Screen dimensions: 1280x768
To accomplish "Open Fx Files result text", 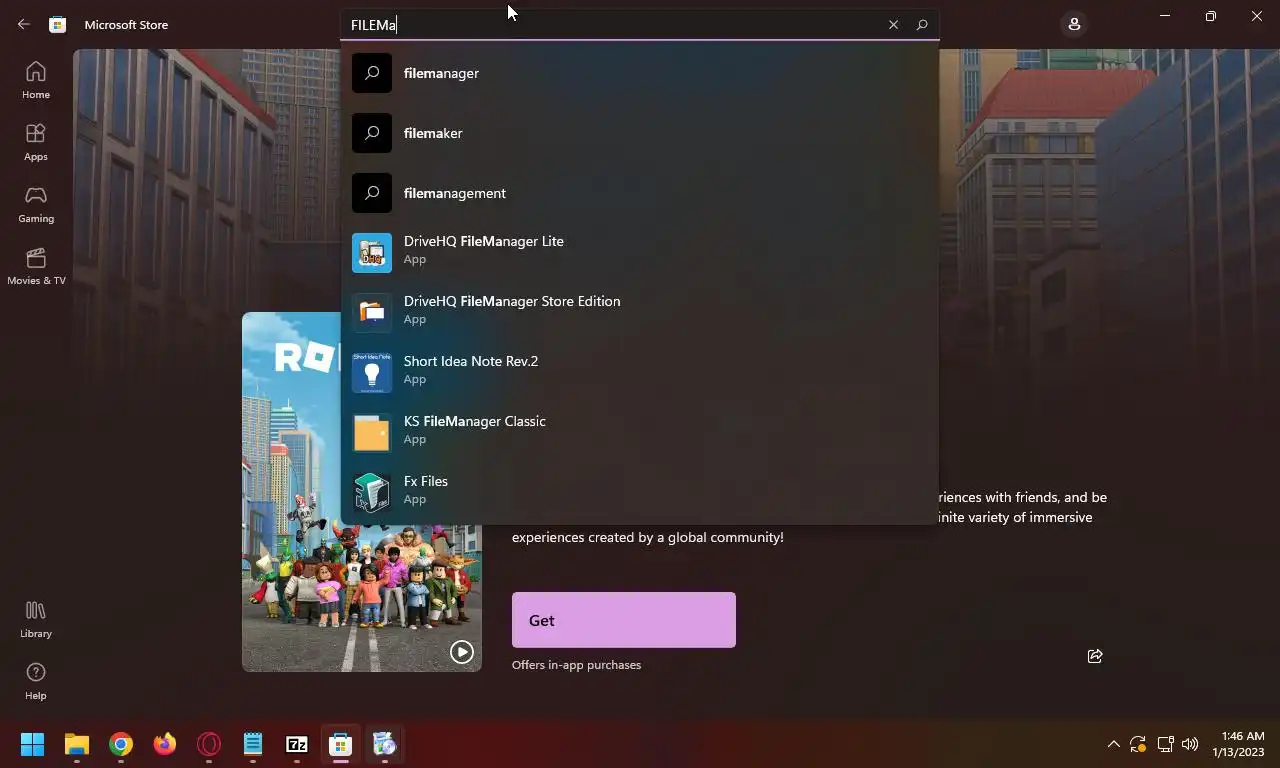I will click(x=426, y=481).
